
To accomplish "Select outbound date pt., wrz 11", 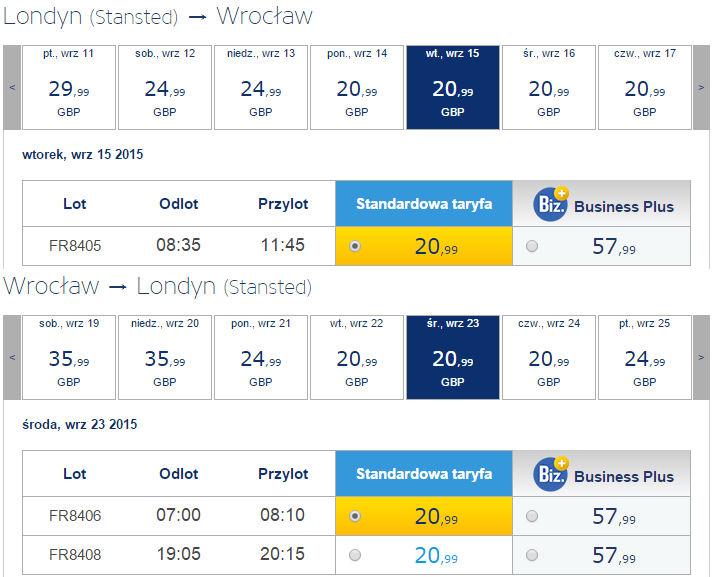I will pos(69,87).
